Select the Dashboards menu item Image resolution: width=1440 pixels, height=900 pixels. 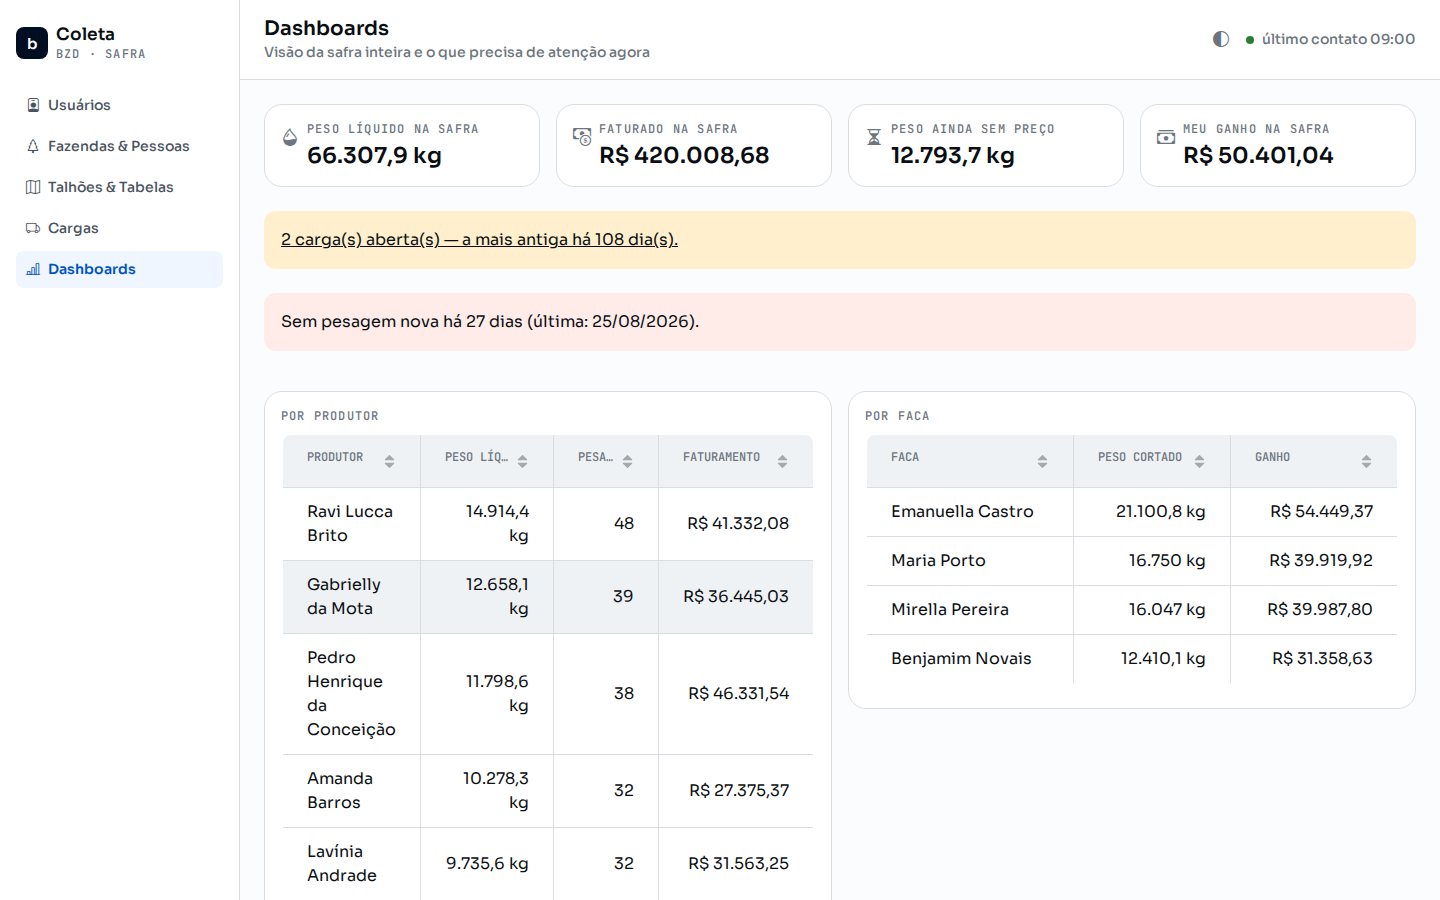click(x=119, y=269)
